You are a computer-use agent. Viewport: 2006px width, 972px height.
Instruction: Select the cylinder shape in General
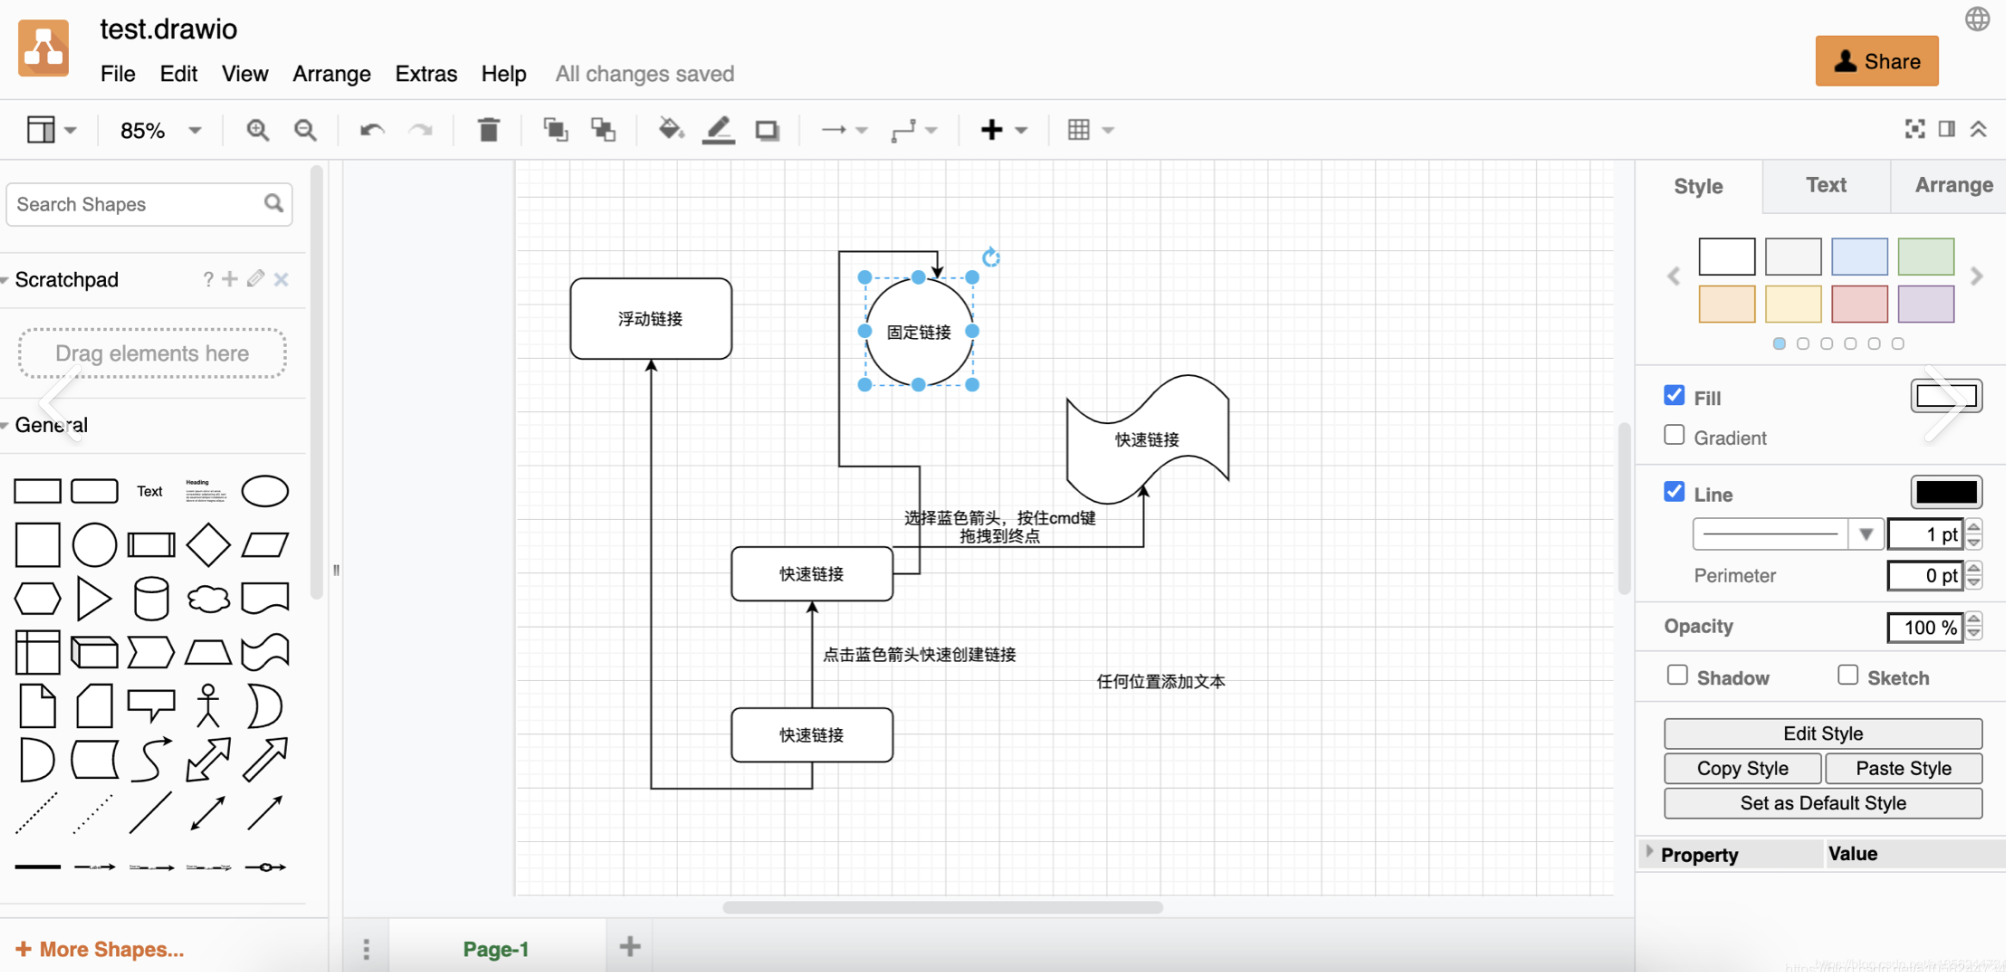pyautogui.click(x=151, y=598)
